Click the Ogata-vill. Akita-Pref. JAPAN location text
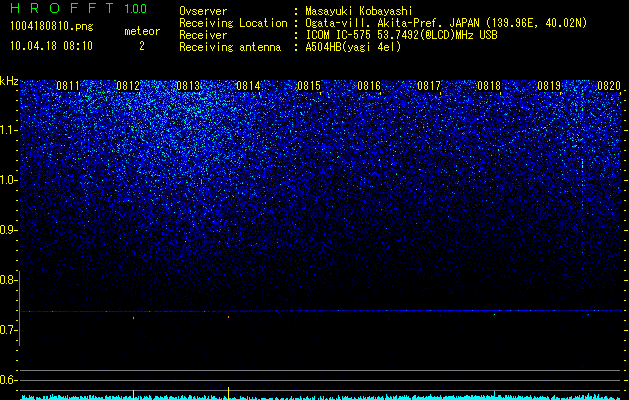The image size is (629, 400). [x=445, y=23]
